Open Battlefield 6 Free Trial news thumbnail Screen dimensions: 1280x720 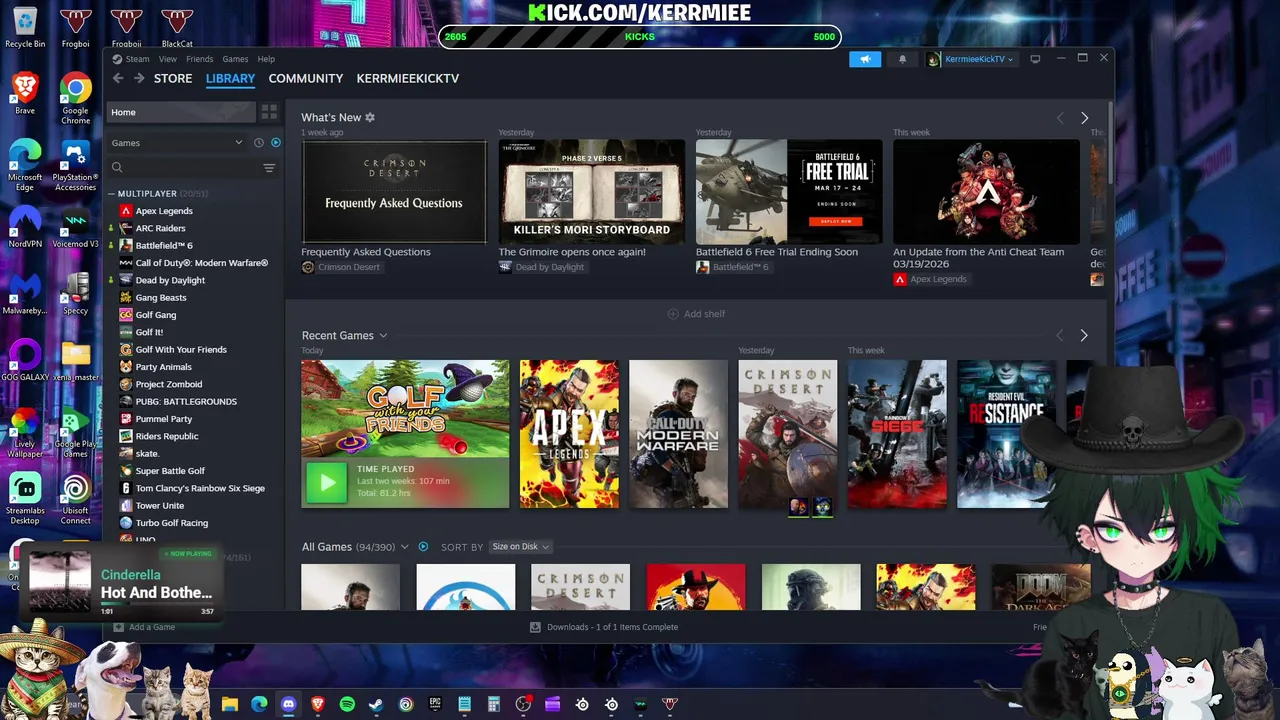(x=789, y=192)
